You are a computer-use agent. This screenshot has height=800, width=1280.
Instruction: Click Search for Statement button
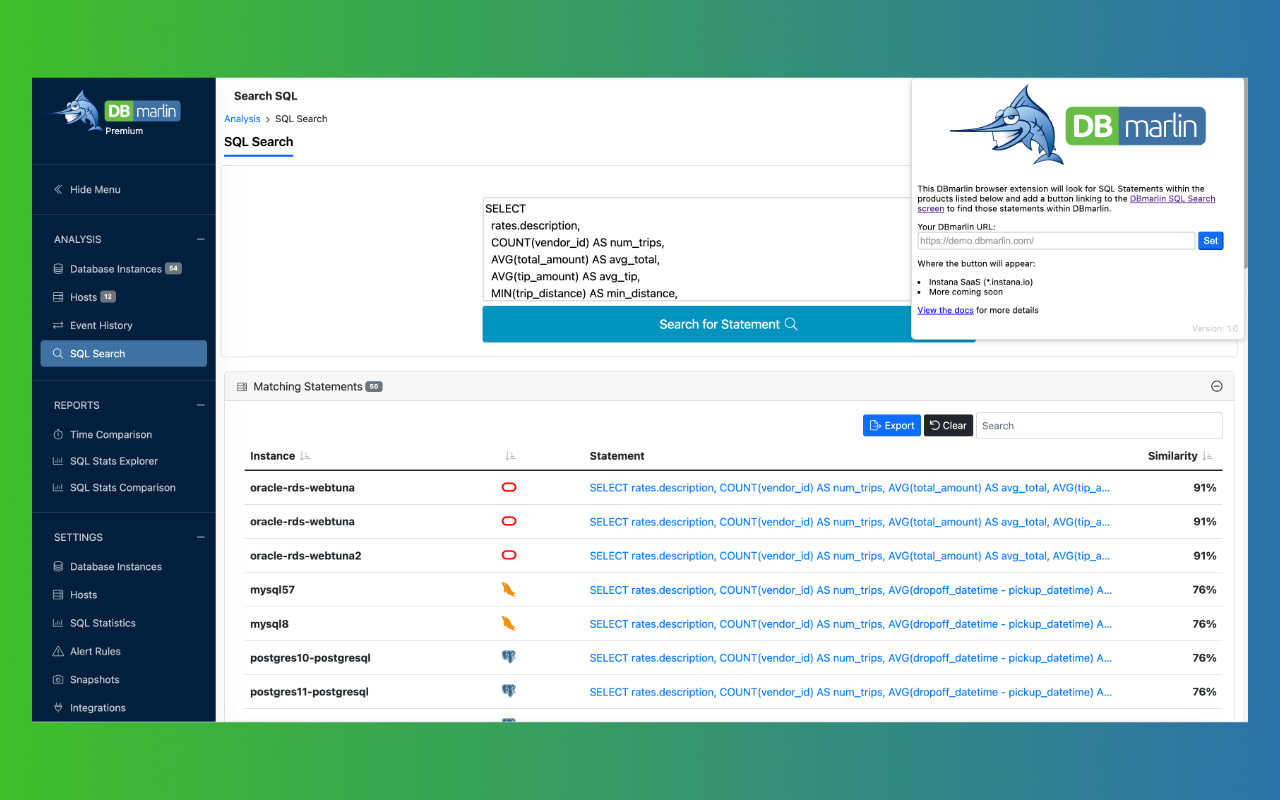[729, 324]
